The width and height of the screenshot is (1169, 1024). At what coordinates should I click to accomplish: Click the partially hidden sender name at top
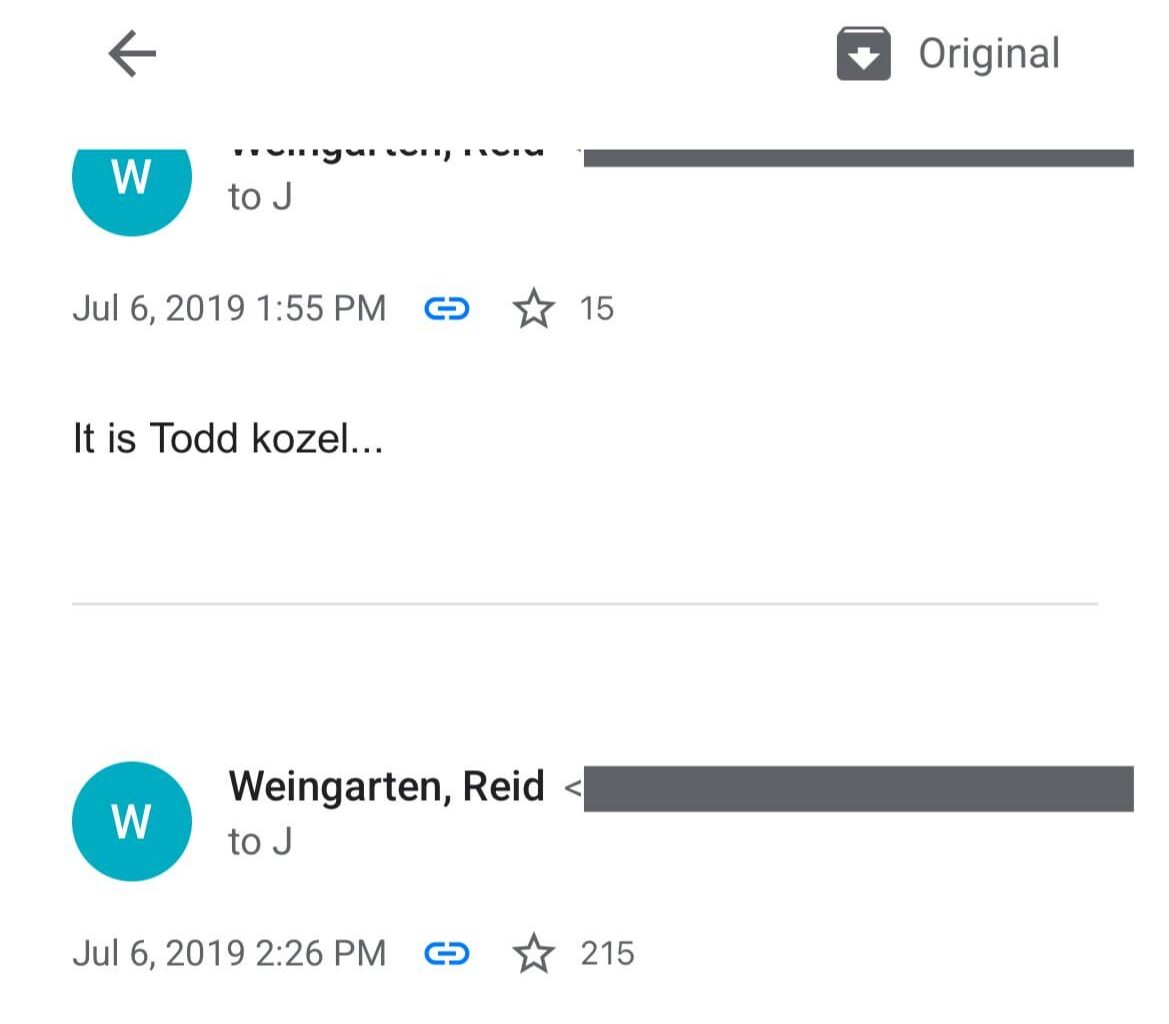pos(386,152)
